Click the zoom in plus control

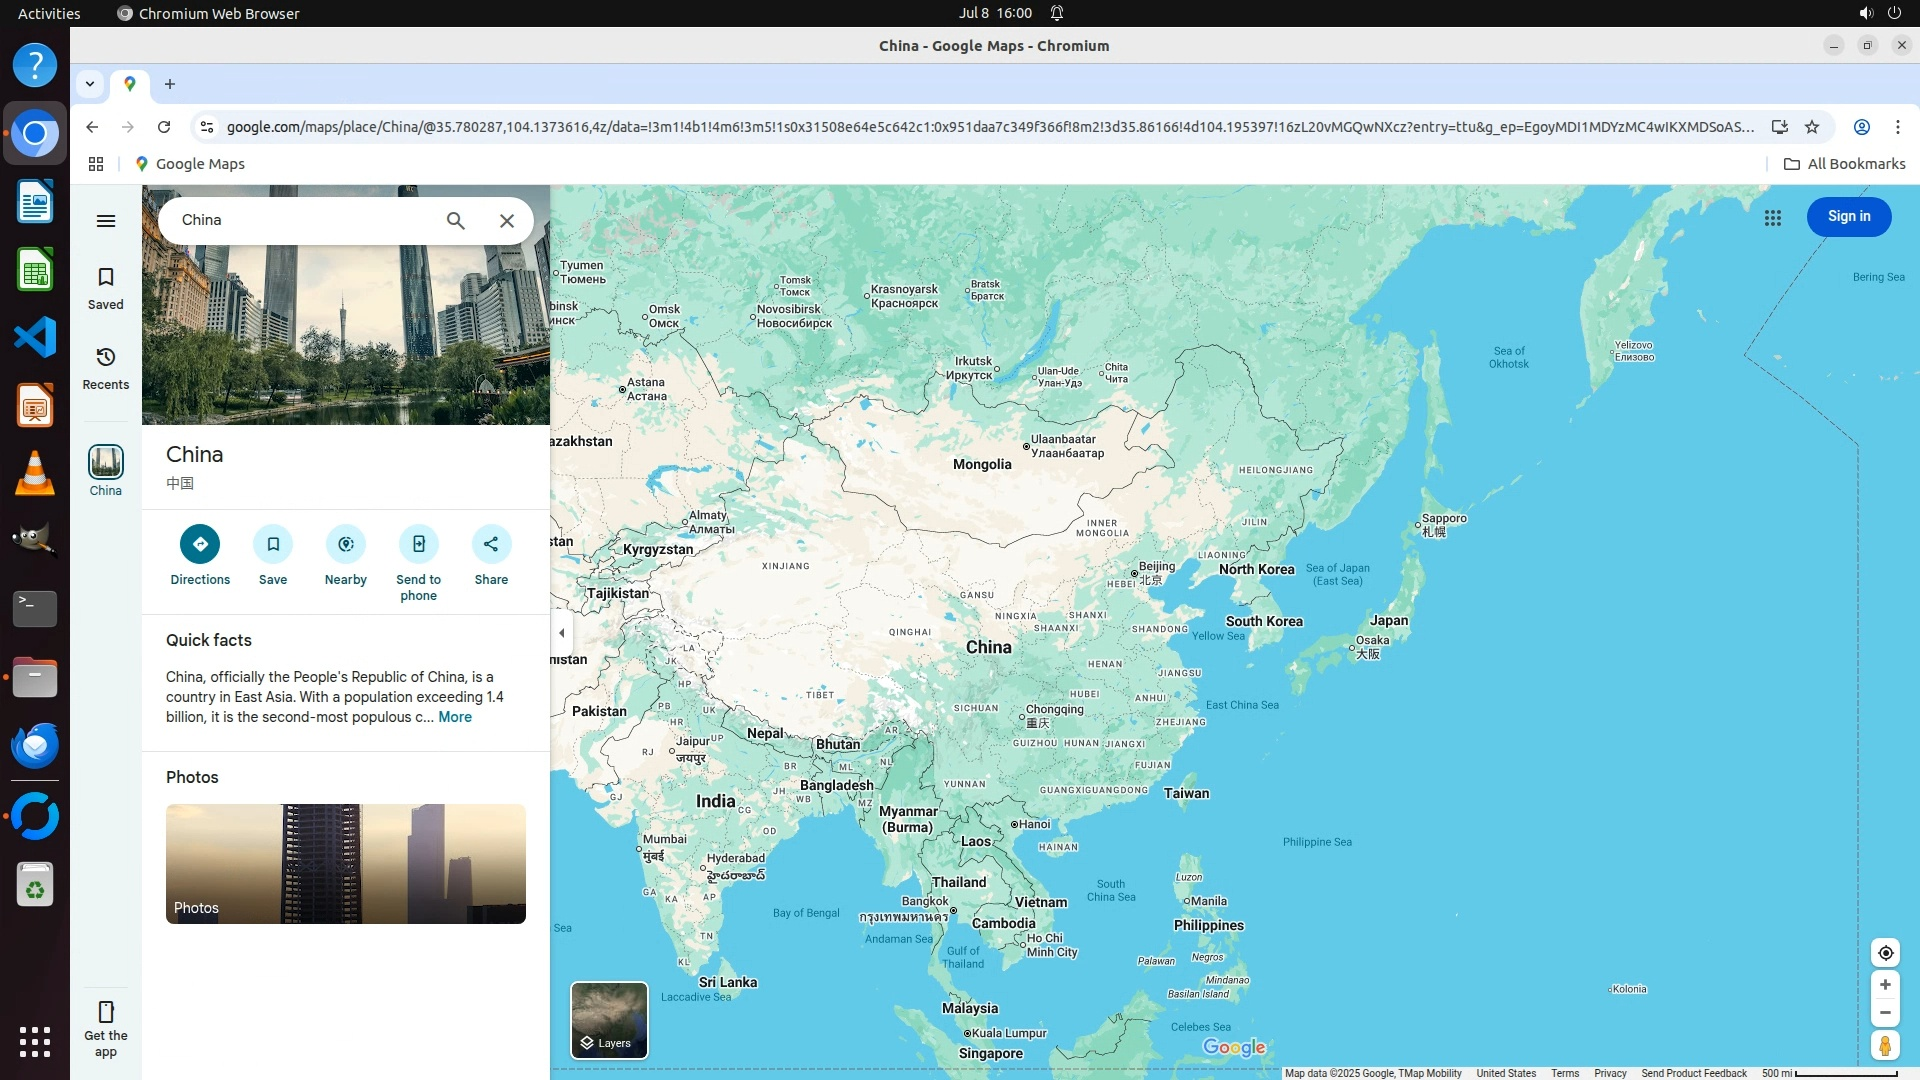[x=1885, y=985]
